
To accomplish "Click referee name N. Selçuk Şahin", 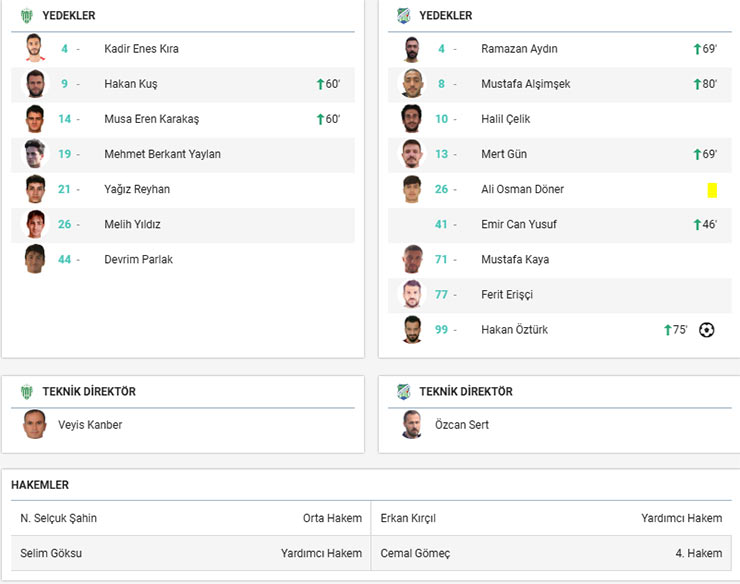I will pyautogui.click(x=59, y=518).
